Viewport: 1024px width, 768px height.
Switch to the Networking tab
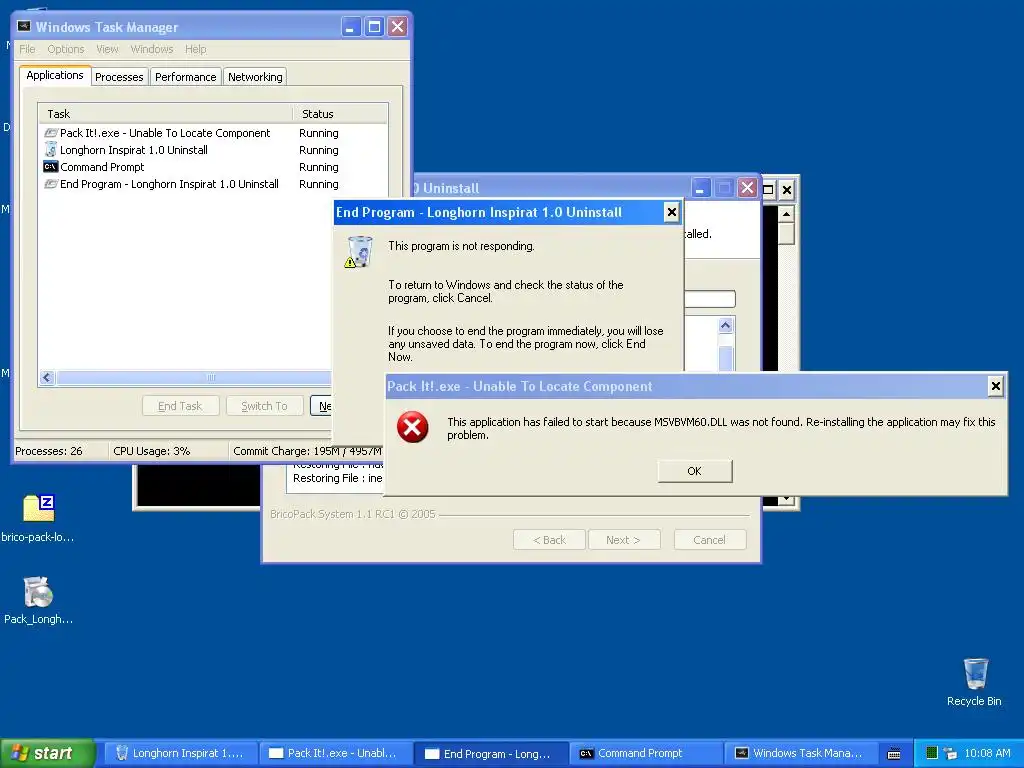point(255,77)
